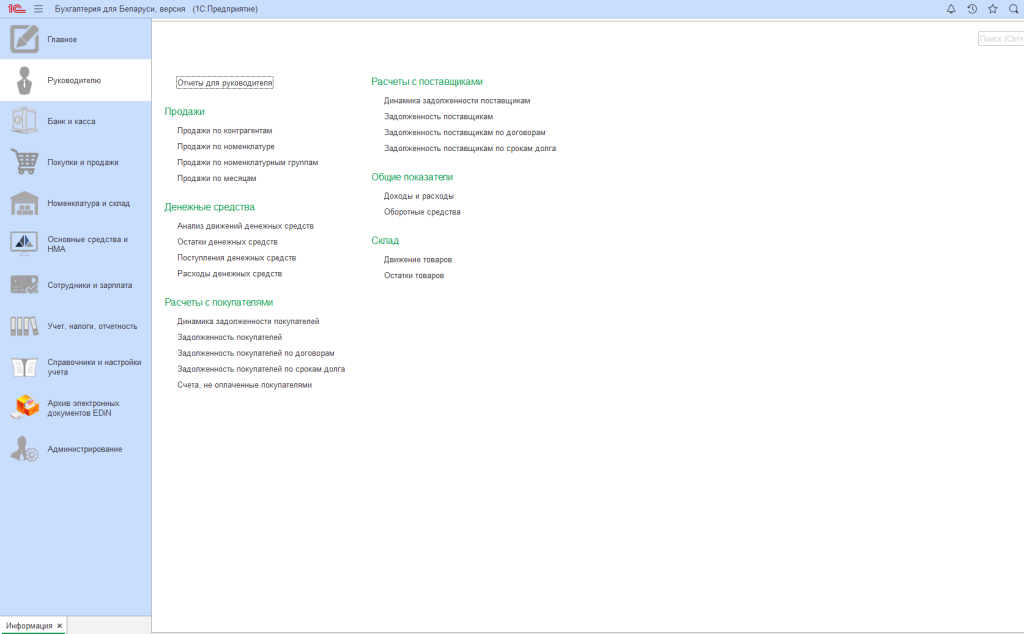The image size is (1024, 634).
Task: Open Отчеты для руководителя
Action: coord(224,83)
